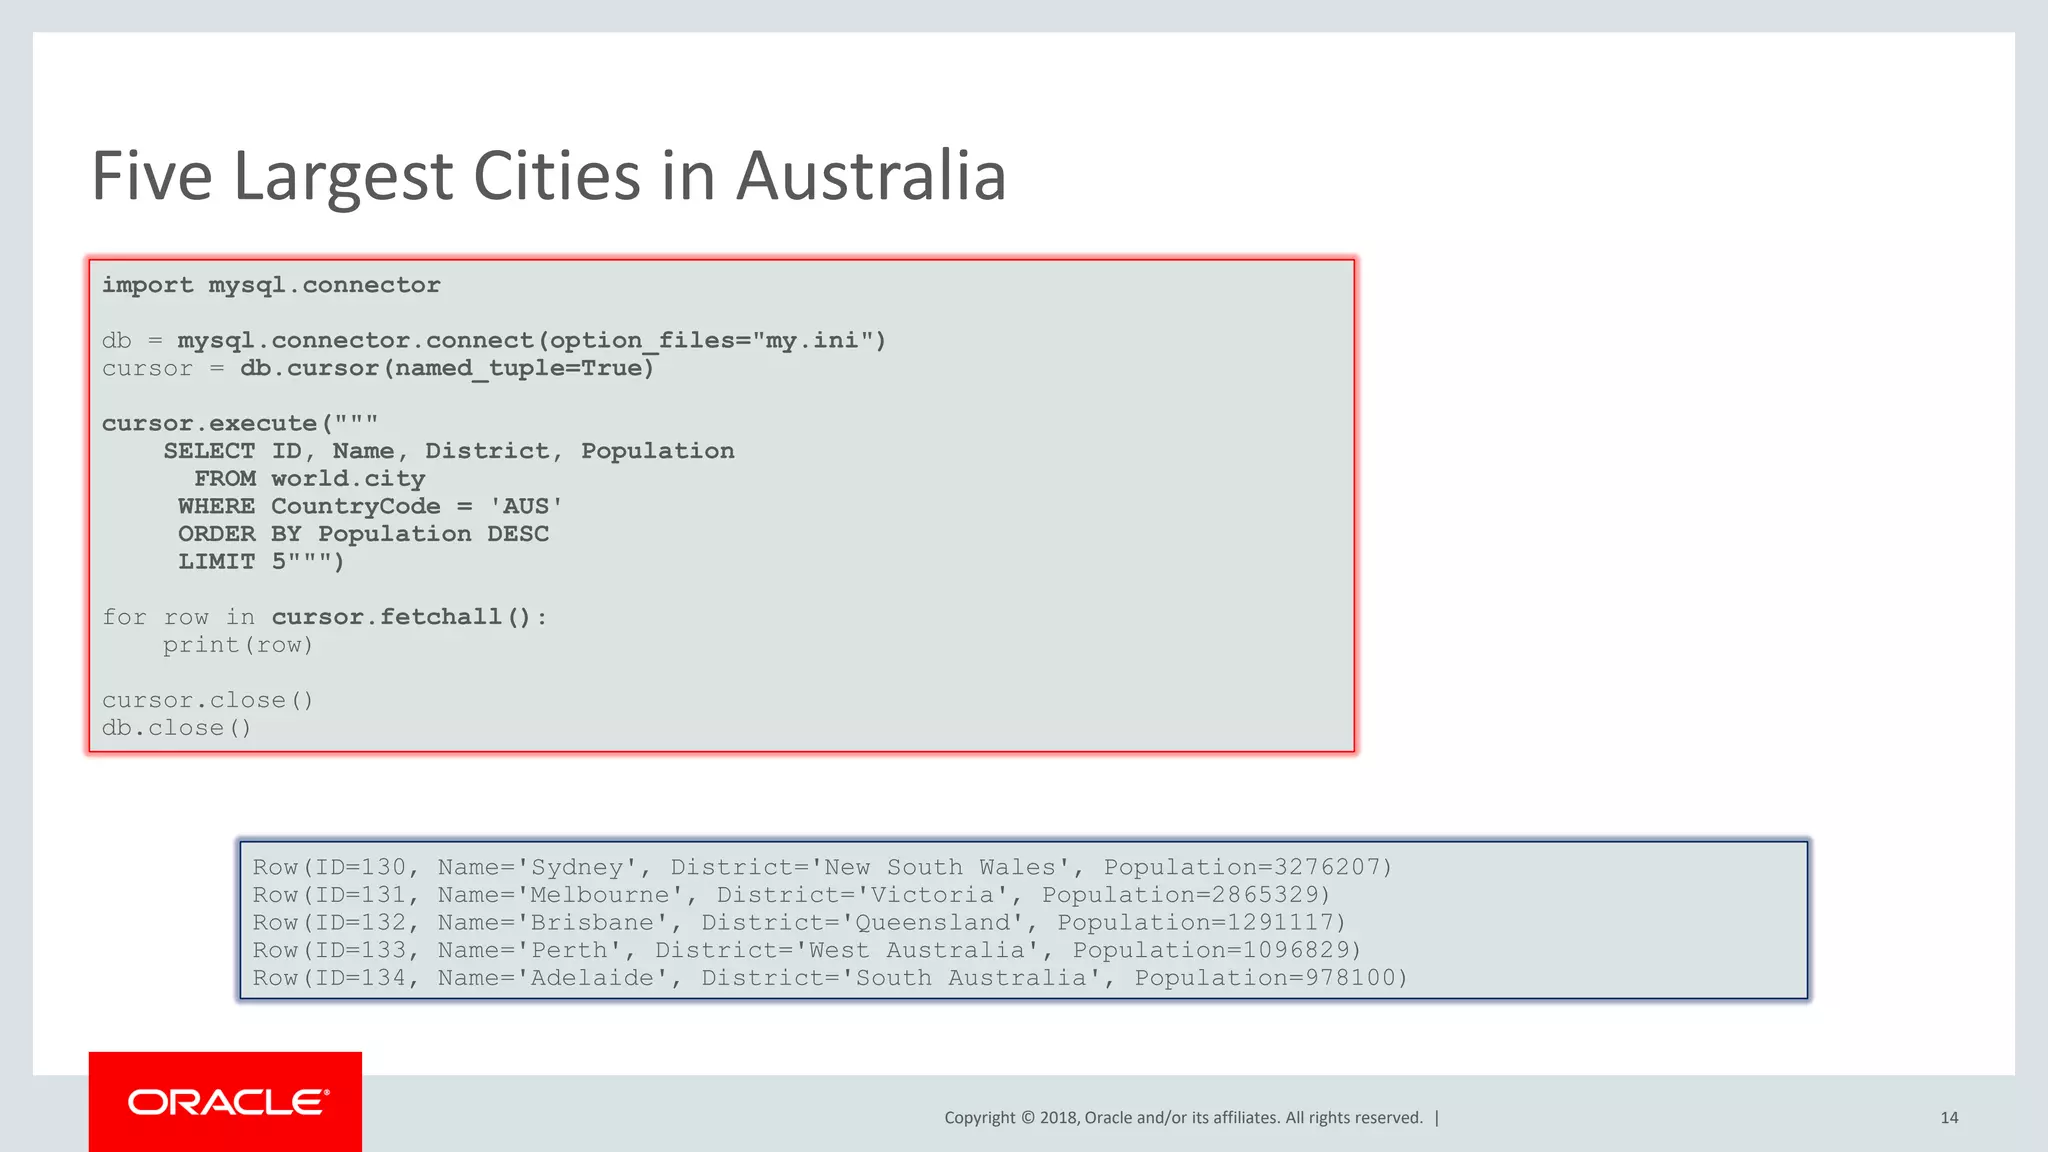
Task: Click the ORDER BY Population DESC line
Action: pyautogui.click(x=363, y=535)
